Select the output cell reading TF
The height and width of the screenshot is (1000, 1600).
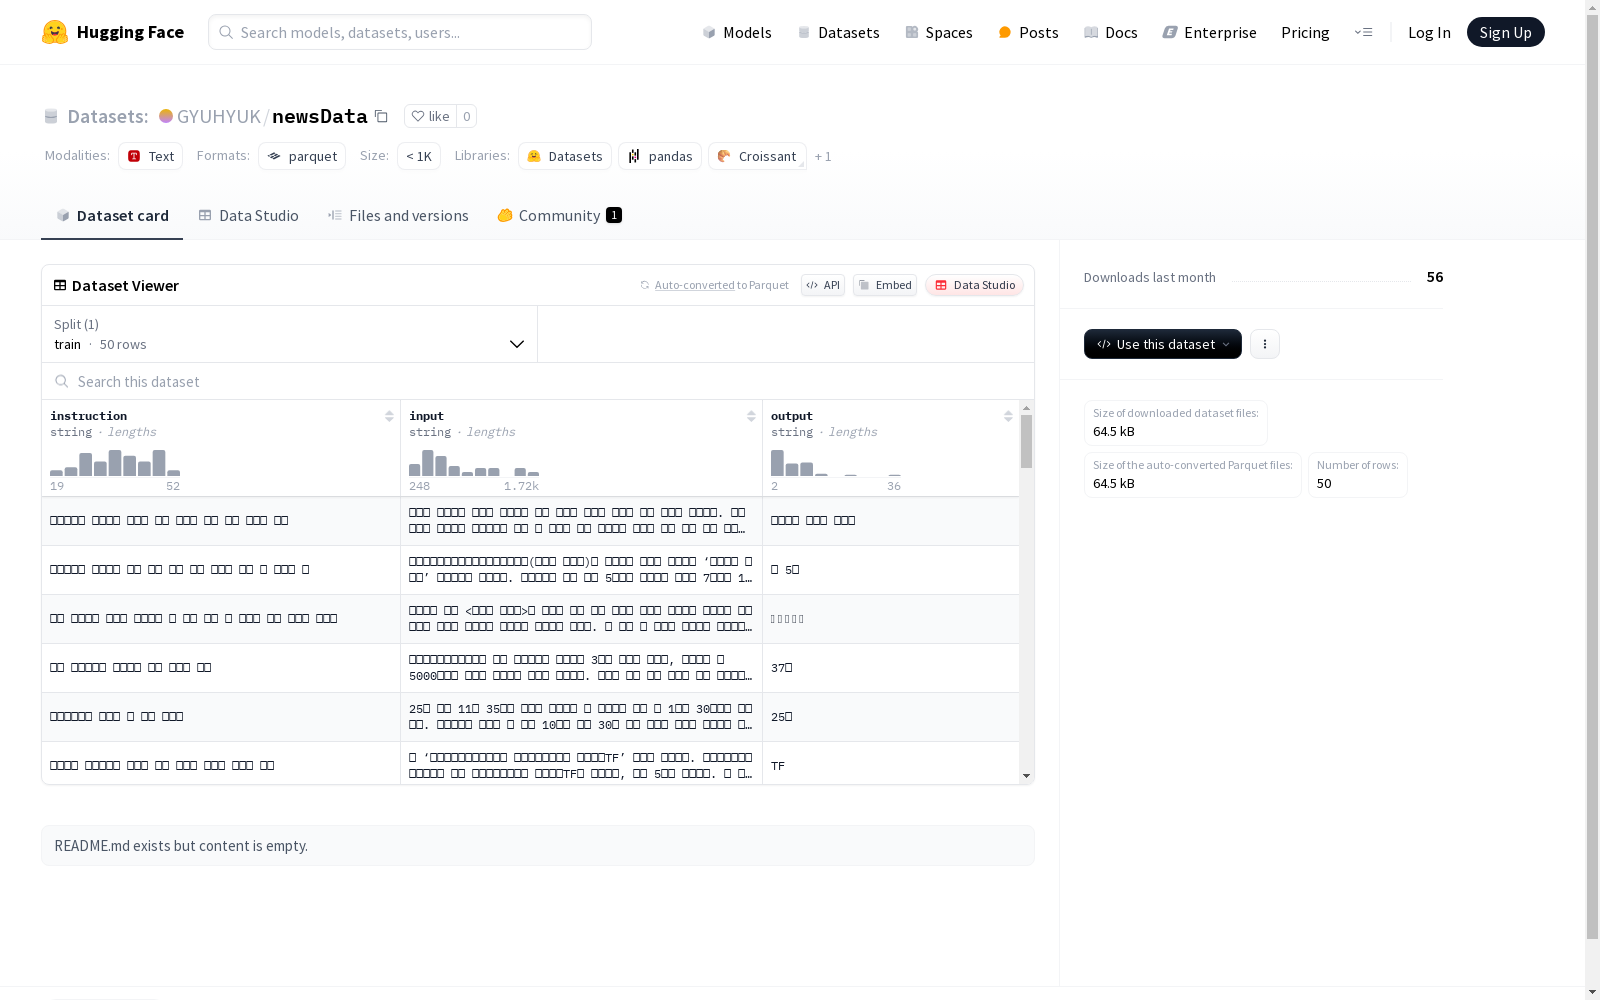click(891, 765)
